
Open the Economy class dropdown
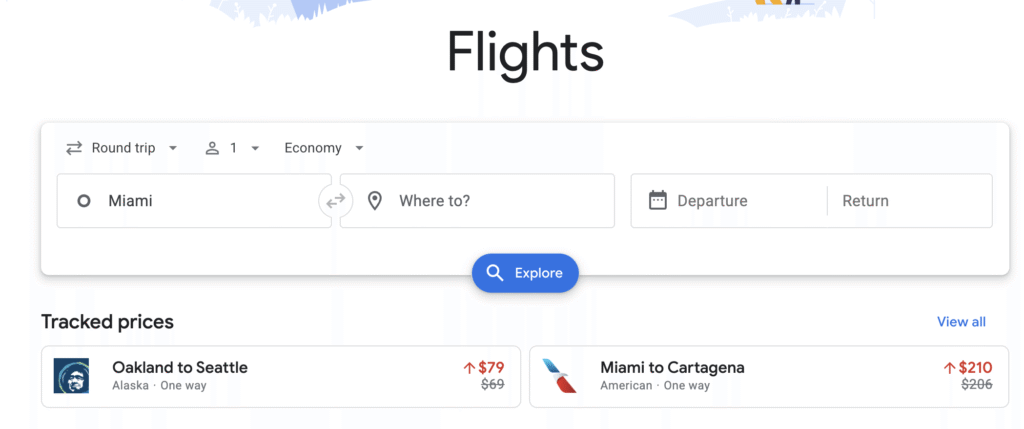pyautogui.click(x=323, y=148)
